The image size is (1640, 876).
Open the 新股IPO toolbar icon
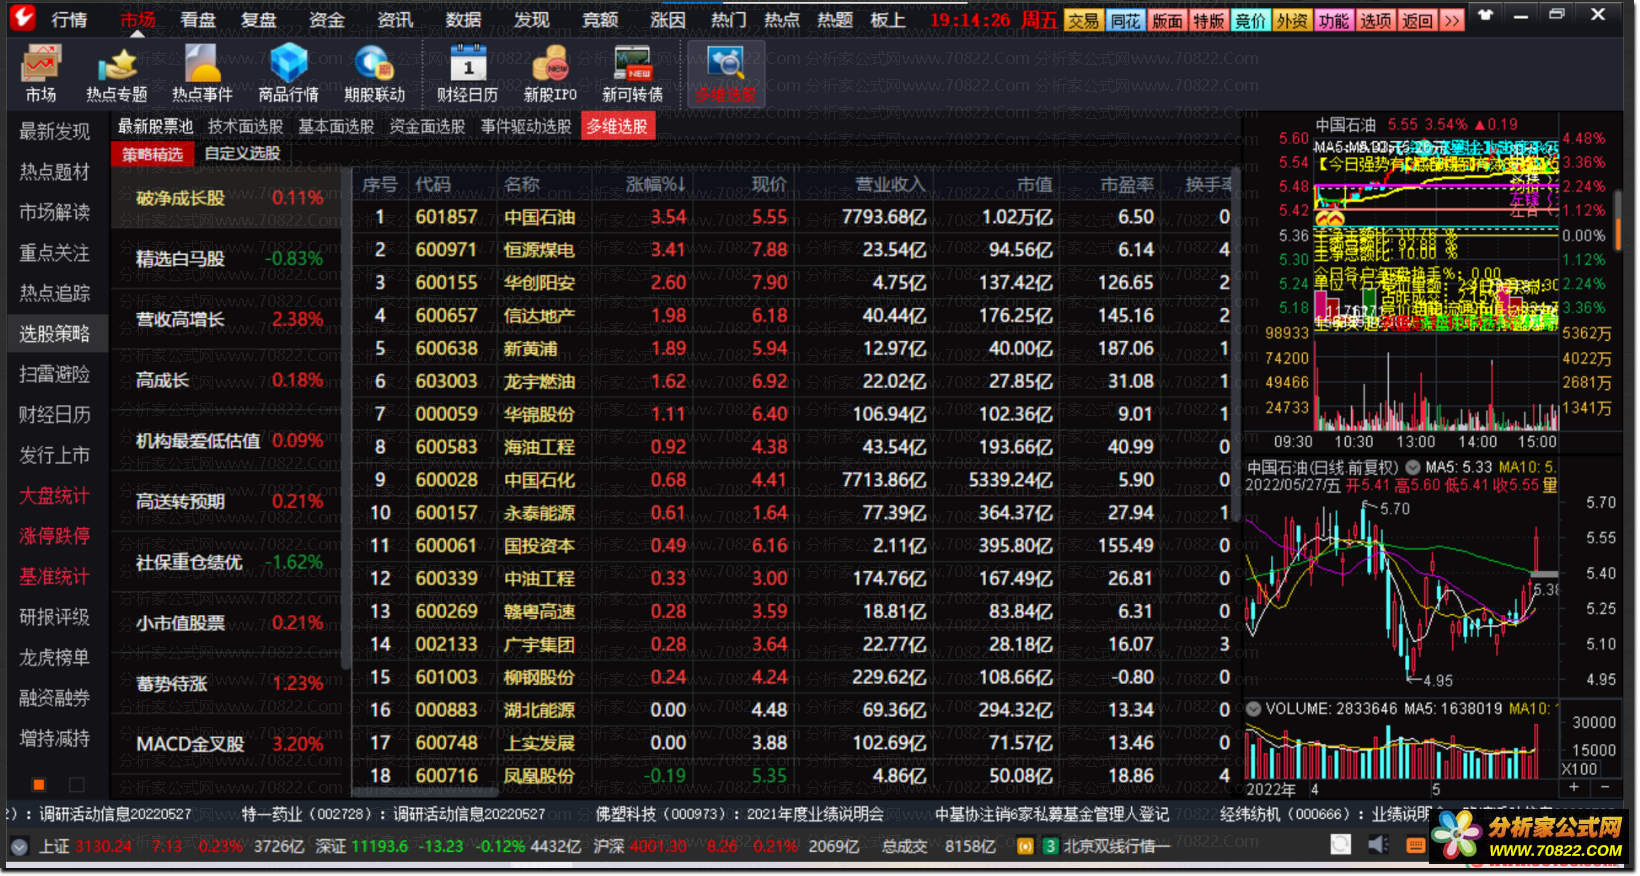550,74
